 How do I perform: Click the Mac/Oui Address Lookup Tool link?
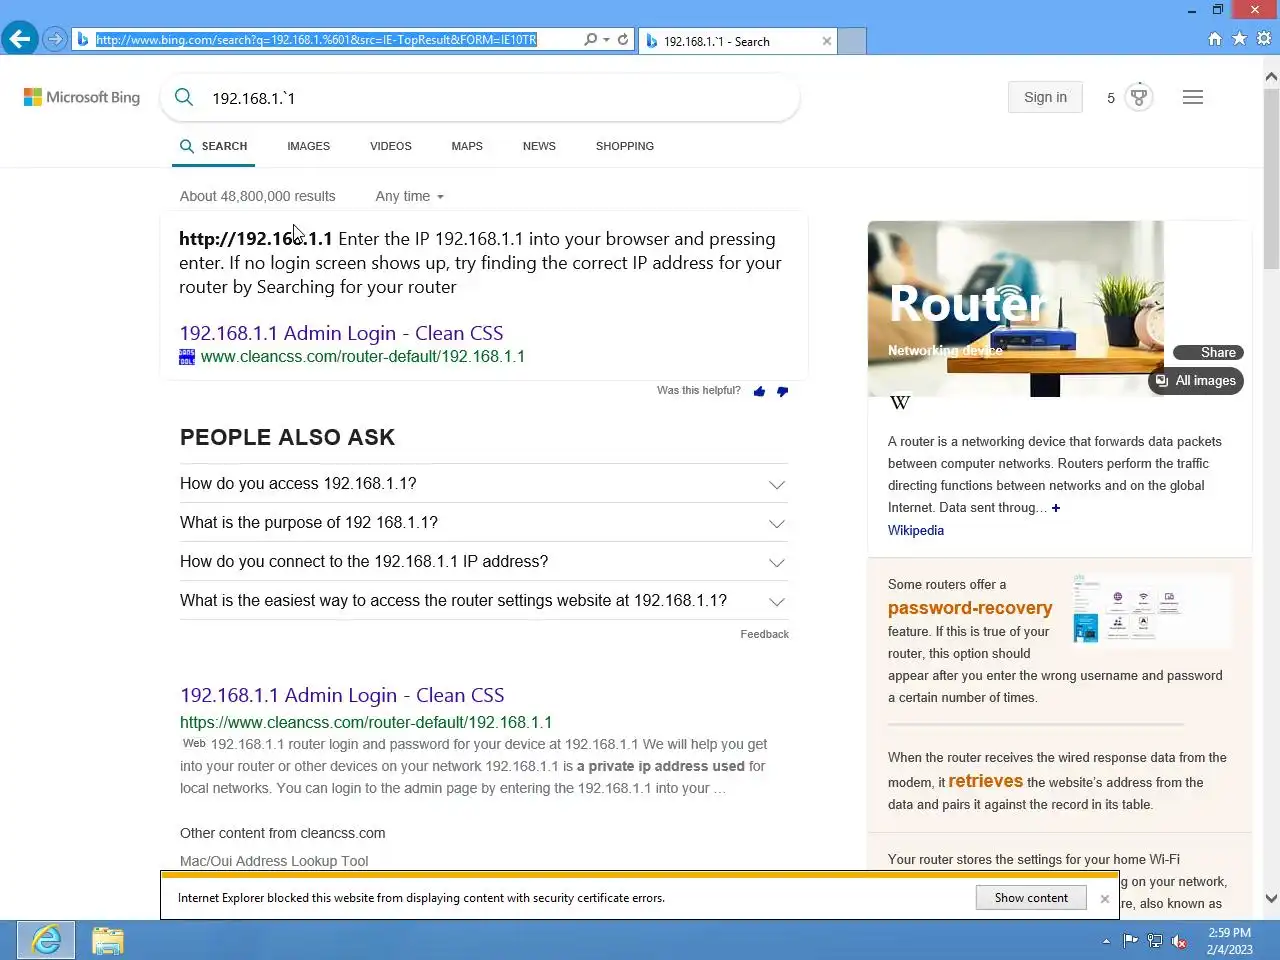pyautogui.click(x=274, y=861)
